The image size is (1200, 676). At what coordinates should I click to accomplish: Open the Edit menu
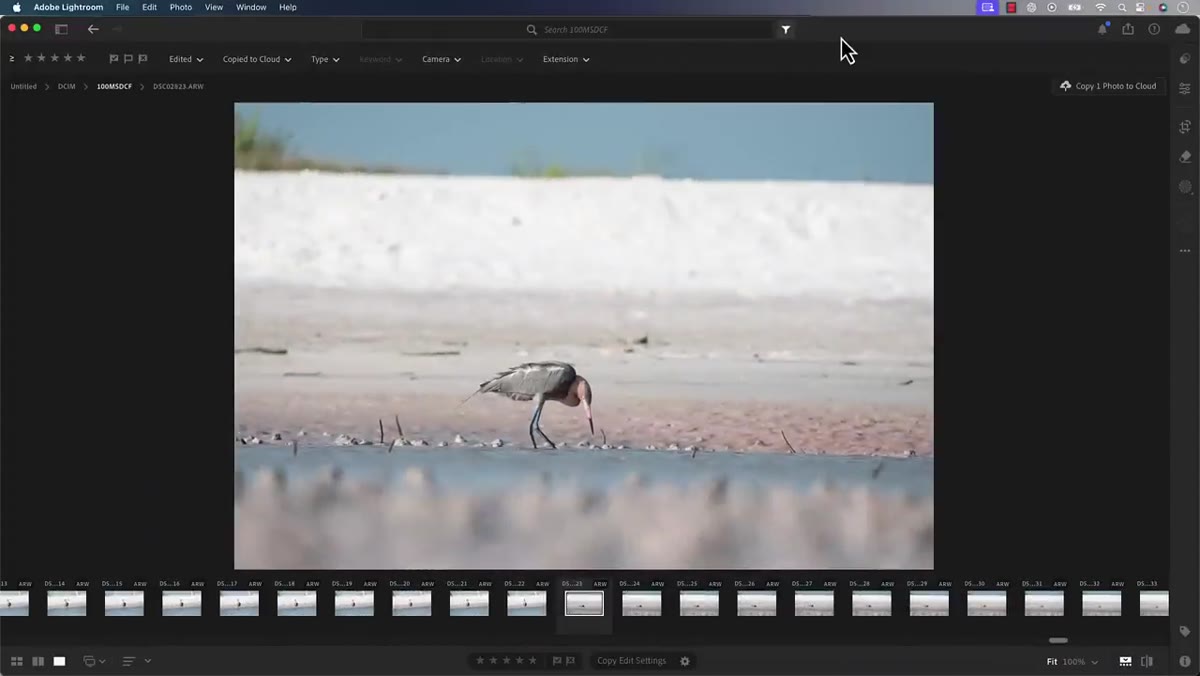tap(149, 7)
